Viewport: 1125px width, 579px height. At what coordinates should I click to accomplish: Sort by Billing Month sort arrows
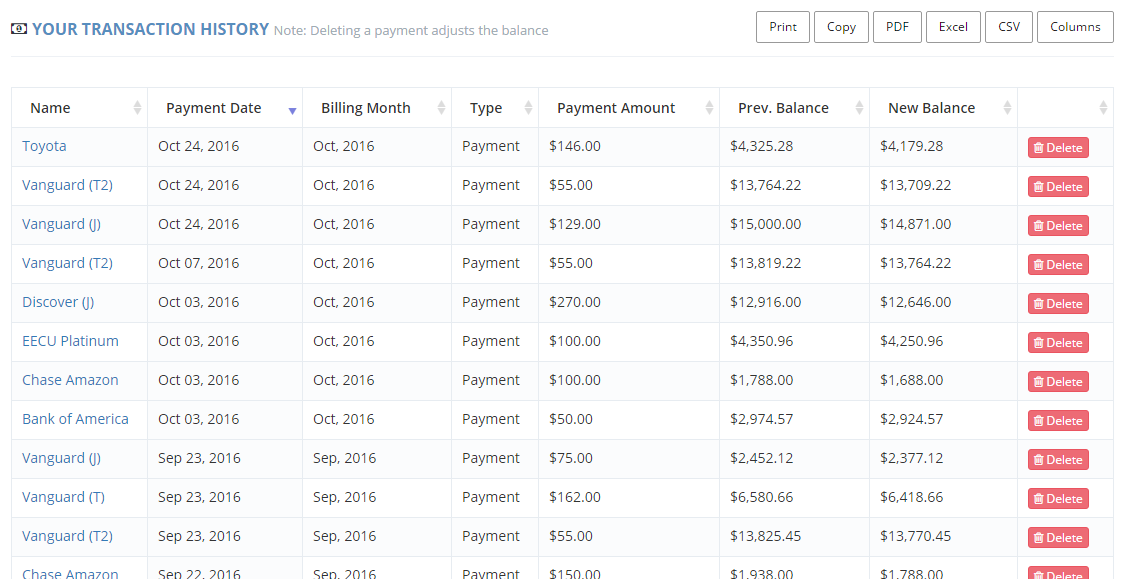[x=441, y=108]
